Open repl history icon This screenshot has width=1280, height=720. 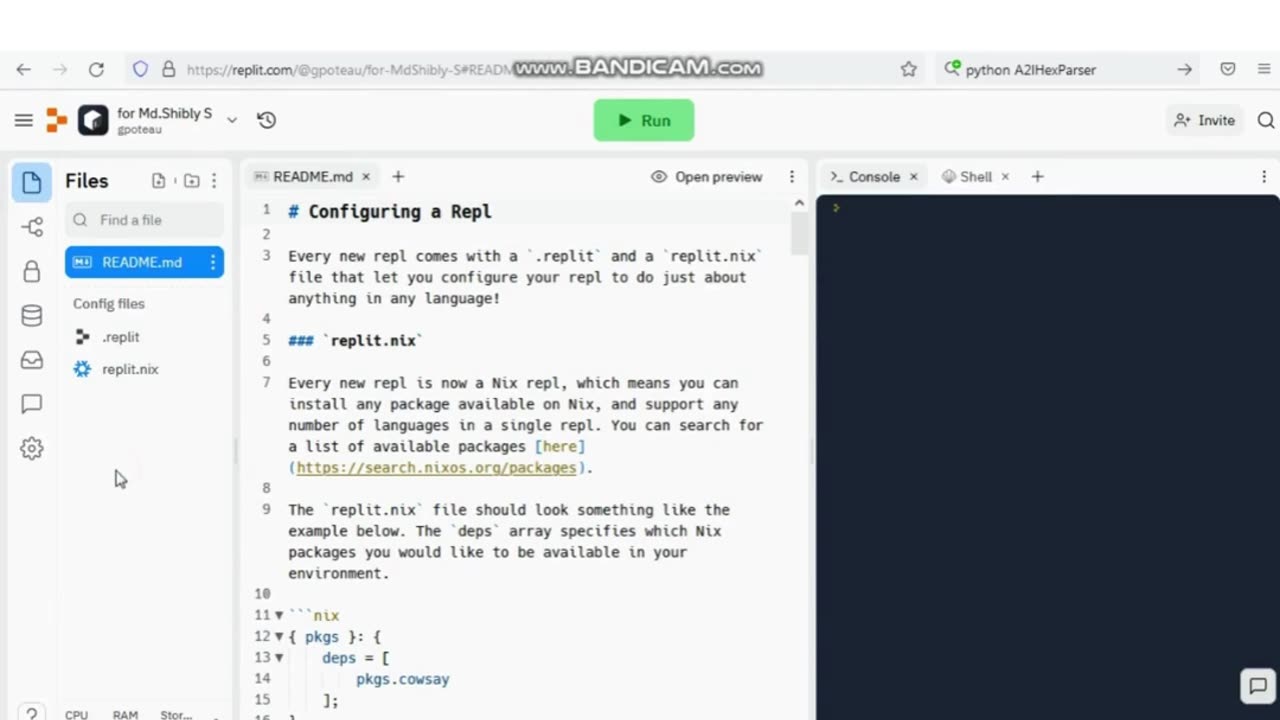[x=266, y=120]
